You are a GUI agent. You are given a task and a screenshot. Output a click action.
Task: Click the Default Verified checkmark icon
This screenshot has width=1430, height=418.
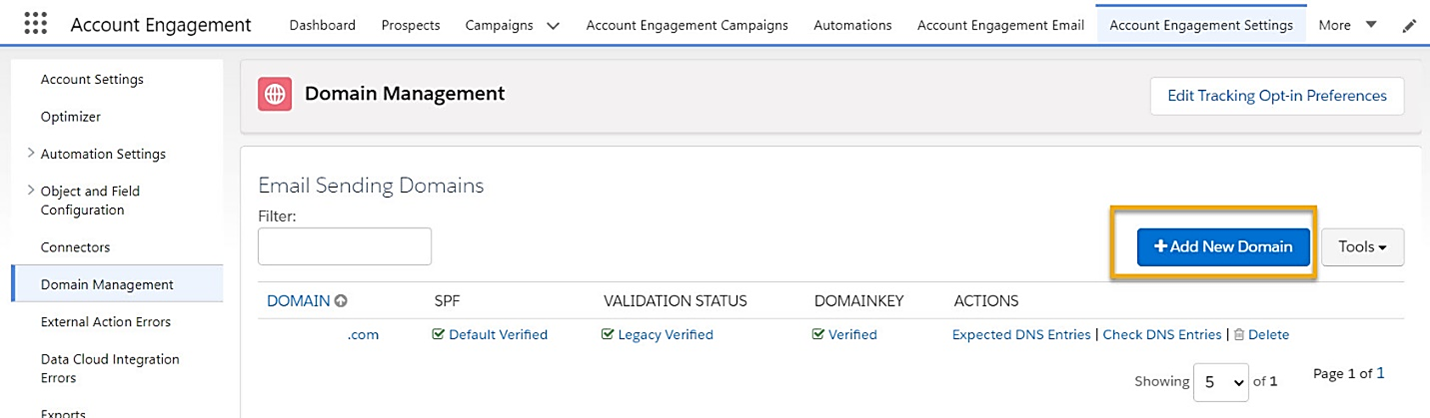click(x=438, y=335)
